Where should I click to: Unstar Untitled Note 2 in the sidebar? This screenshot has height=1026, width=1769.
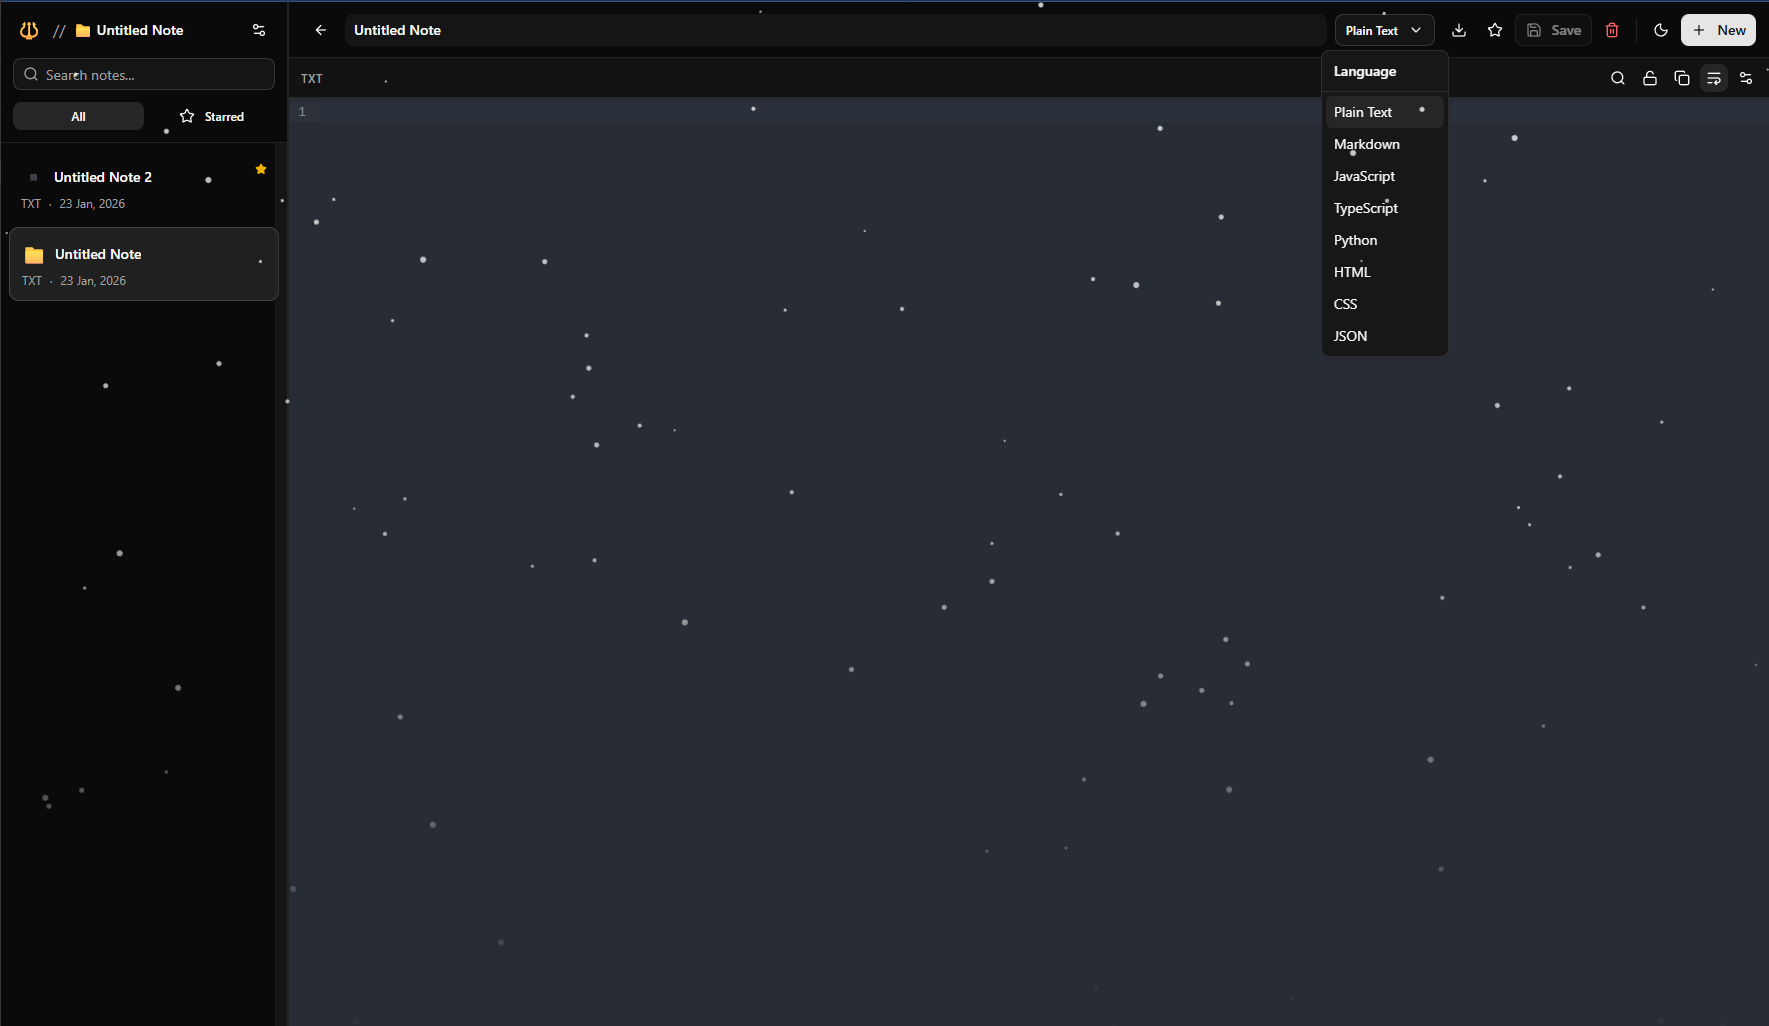coord(260,168)
